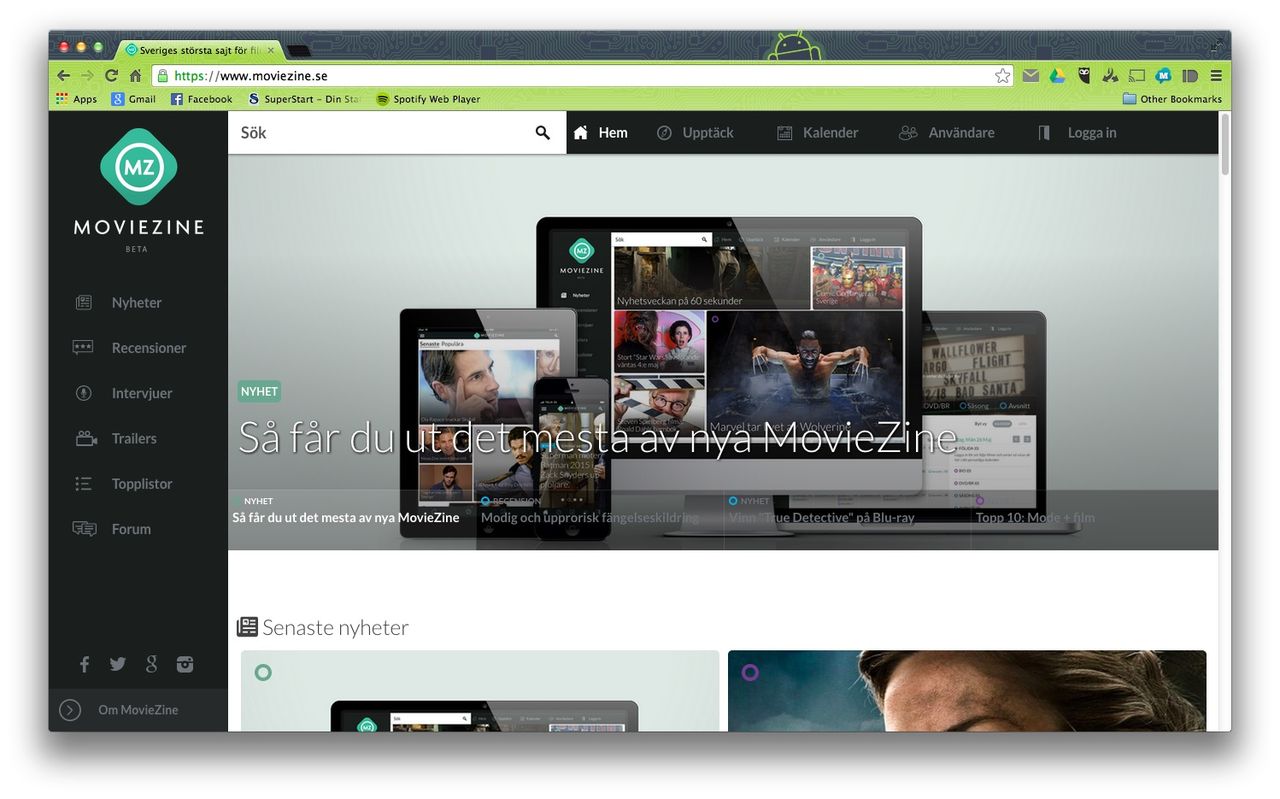Open the Apps bookmark

click(76, 99)
